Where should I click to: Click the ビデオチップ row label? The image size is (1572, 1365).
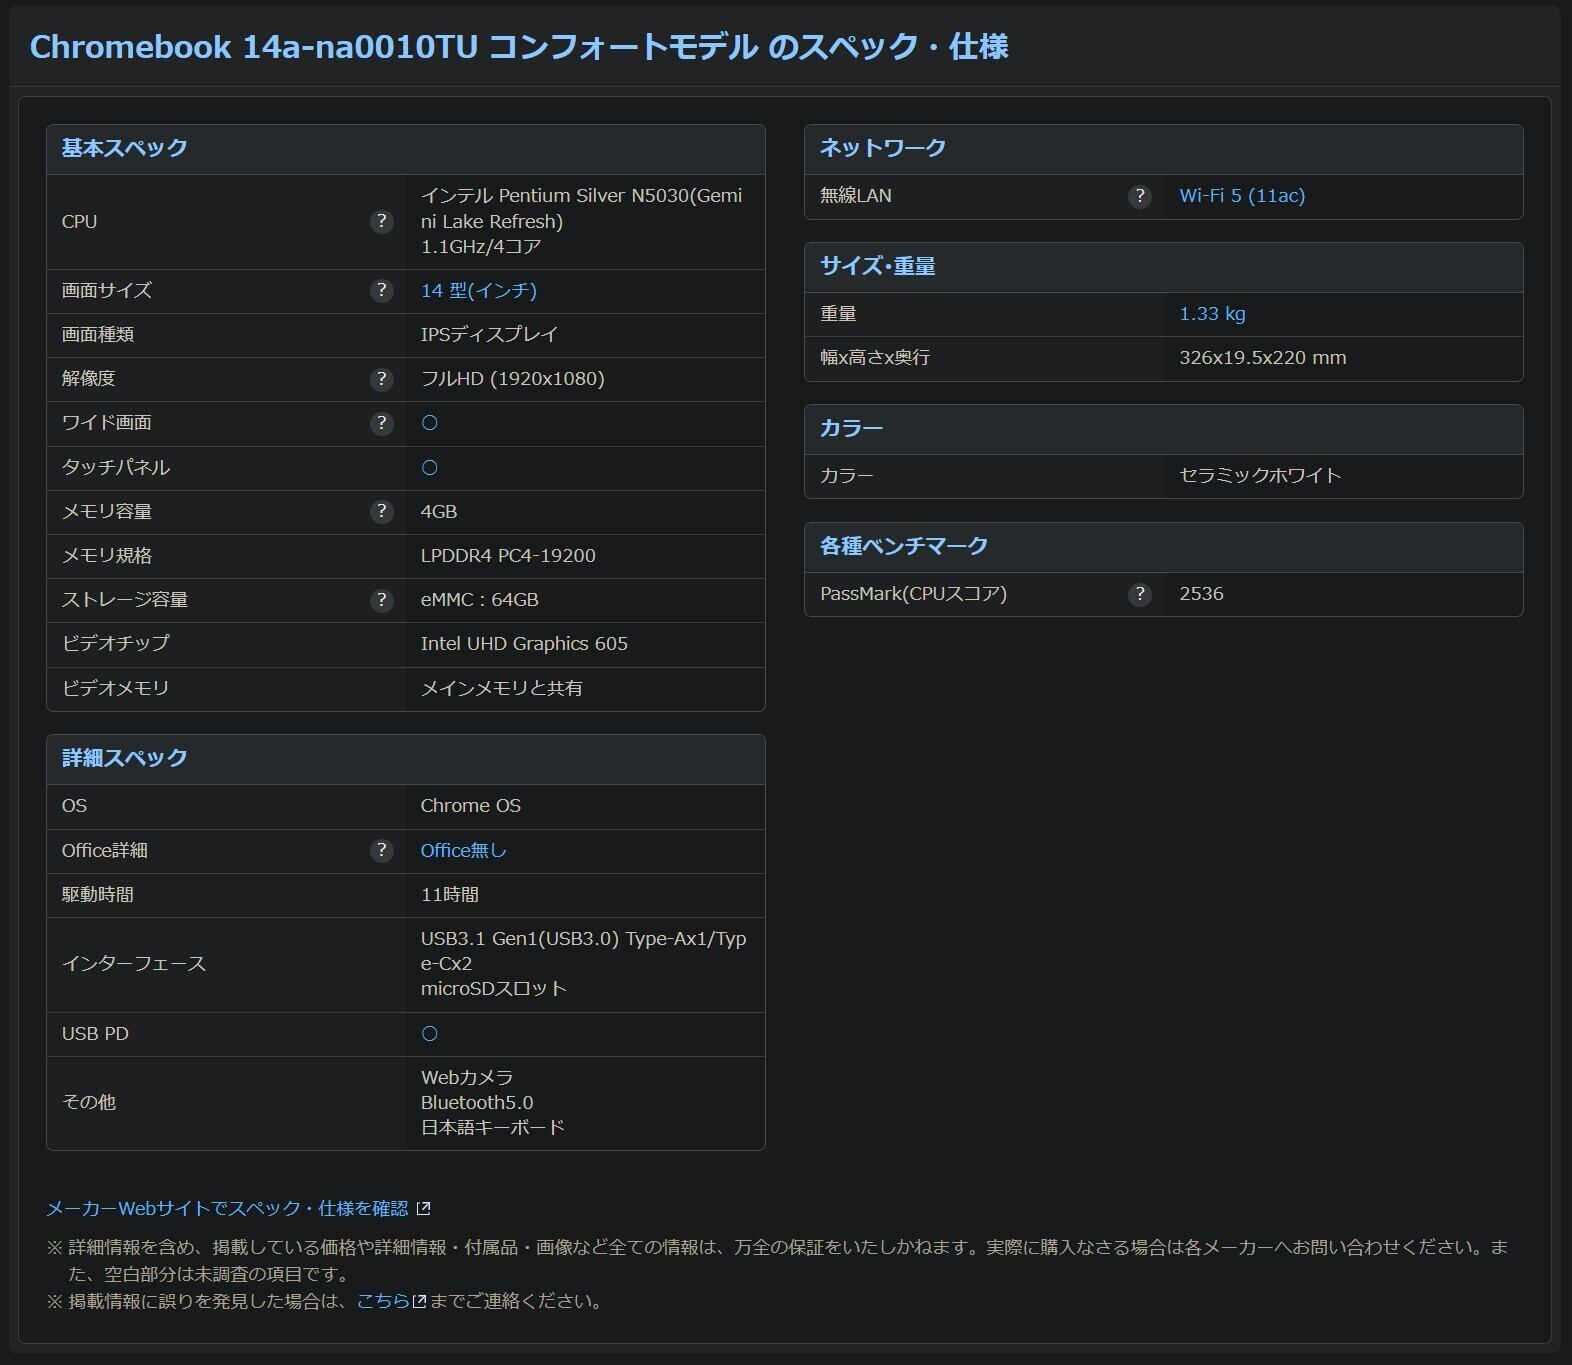[116, 644]
